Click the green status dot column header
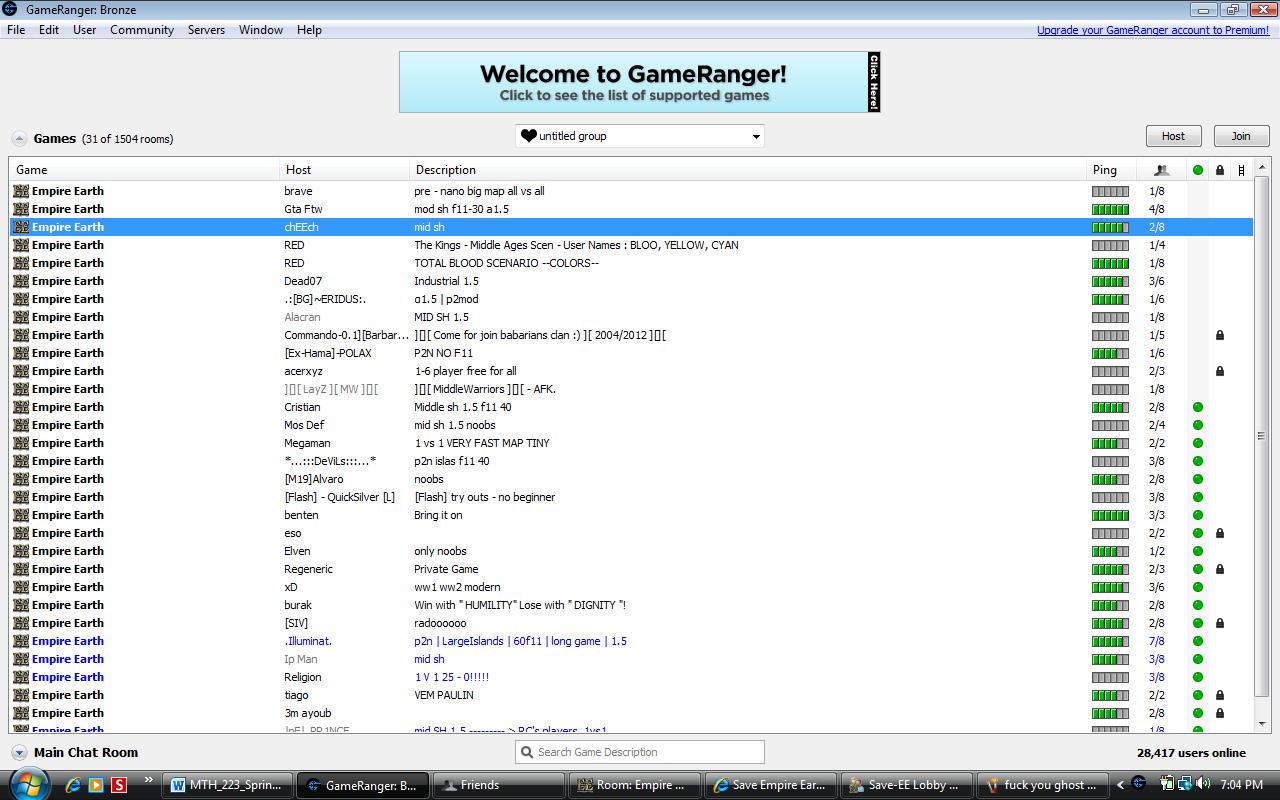Image resolution: width=1280 pixels, height=800 pixels. pos(1198,170)
